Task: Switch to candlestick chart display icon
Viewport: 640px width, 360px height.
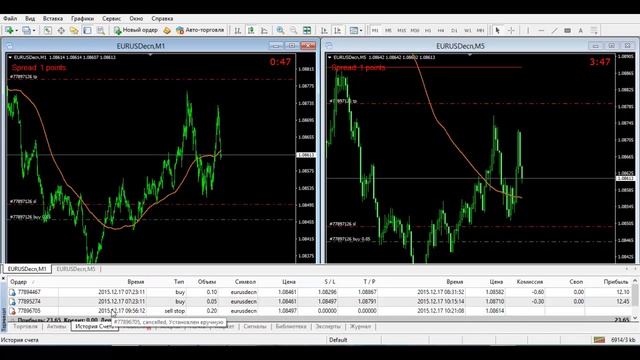Action: [x=251, y=30]
